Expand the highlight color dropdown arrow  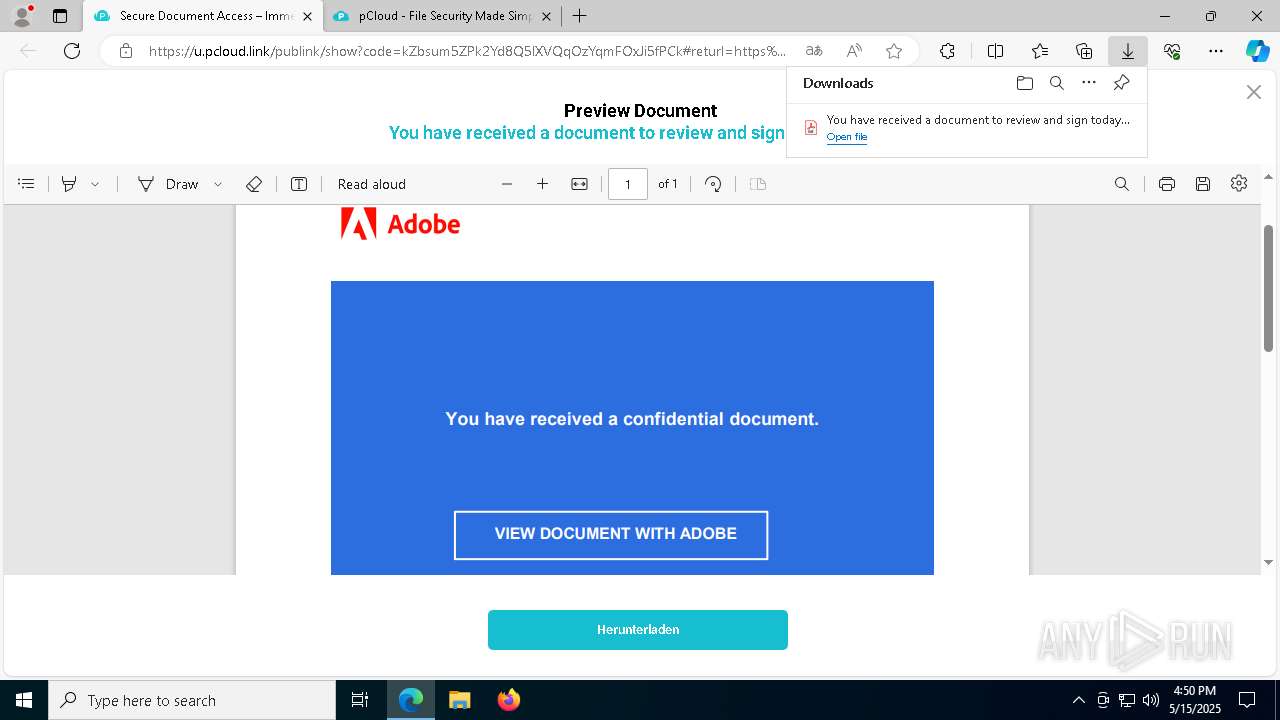95,184
